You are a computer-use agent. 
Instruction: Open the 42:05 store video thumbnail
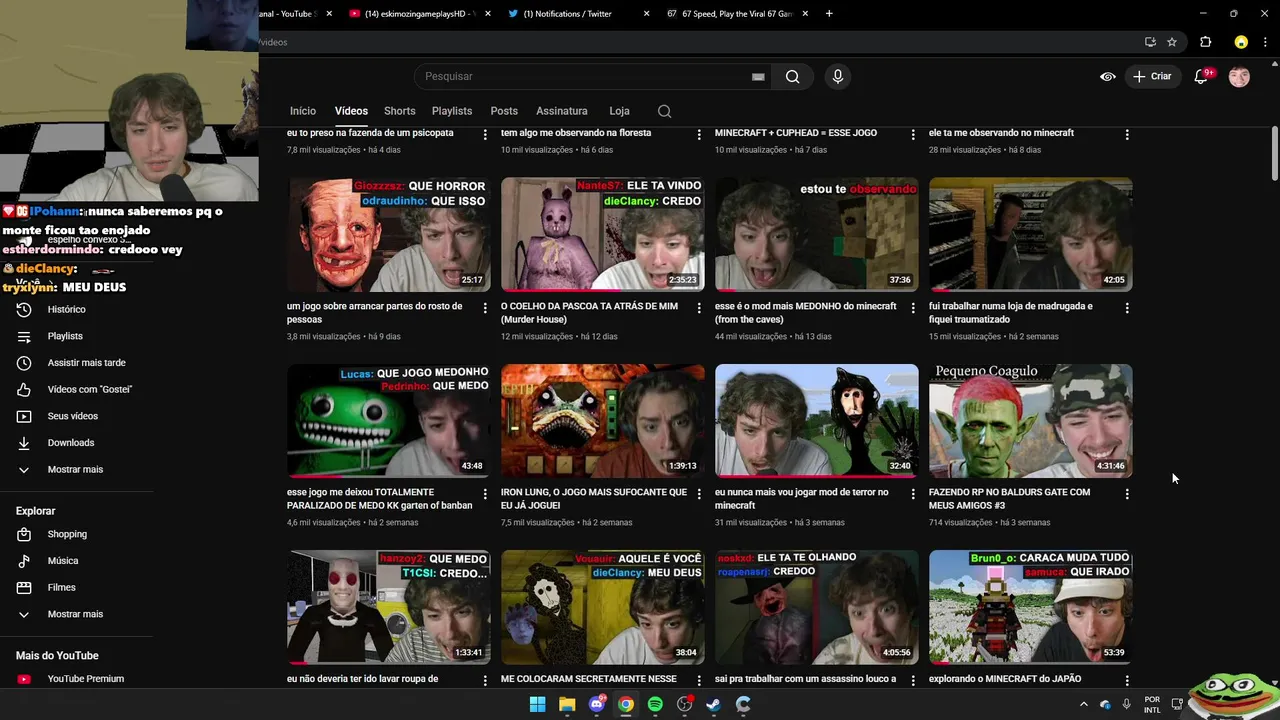tap(1030, 235)
